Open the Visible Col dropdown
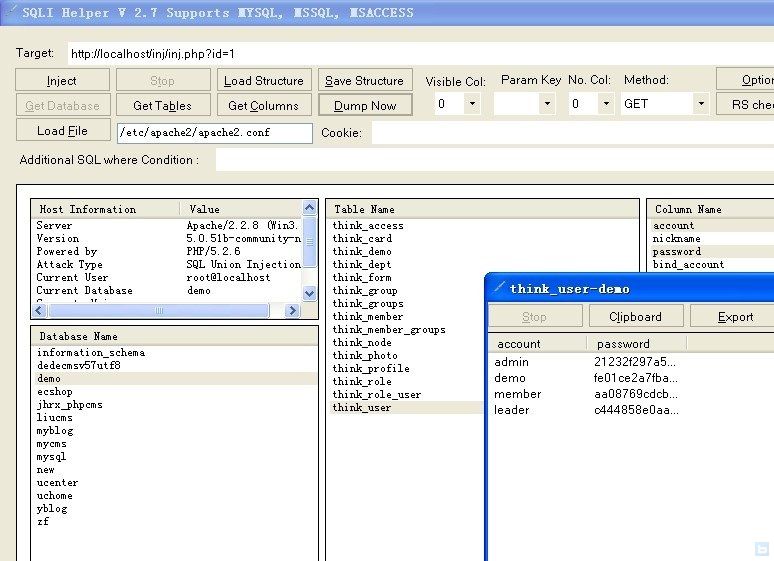 pos(472,104)
